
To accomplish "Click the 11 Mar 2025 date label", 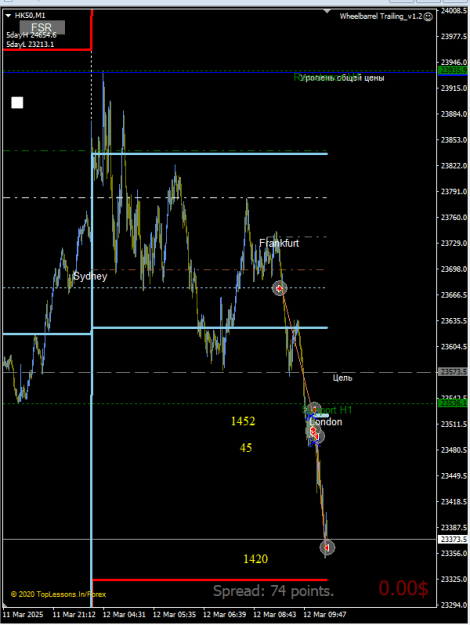I will [23, 614].
